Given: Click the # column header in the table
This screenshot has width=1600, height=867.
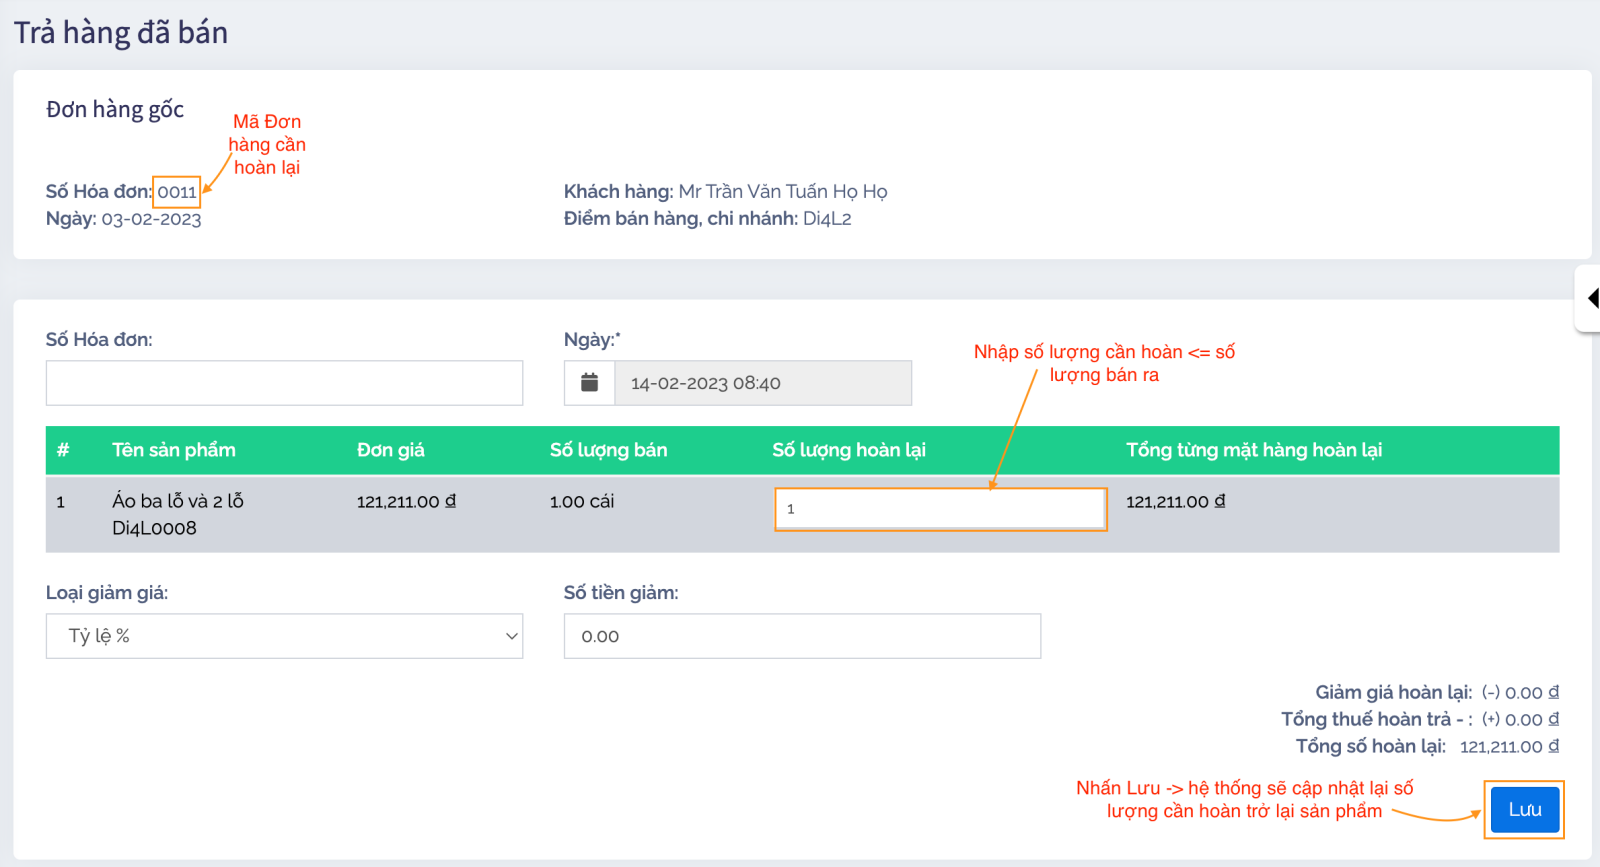Looking at the screenshot, I should click(63, 450).
